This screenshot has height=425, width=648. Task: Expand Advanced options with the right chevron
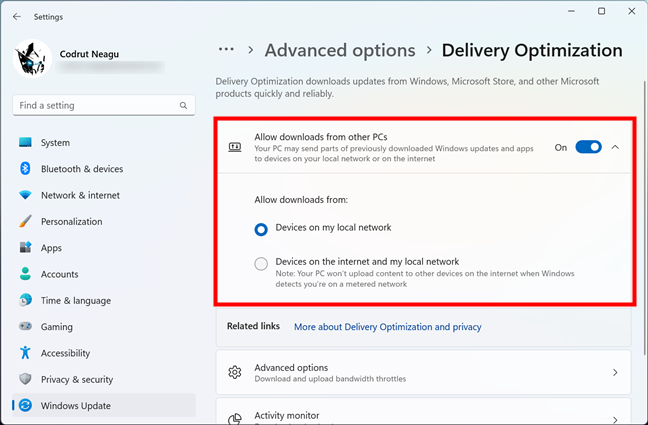coord(615,372)
